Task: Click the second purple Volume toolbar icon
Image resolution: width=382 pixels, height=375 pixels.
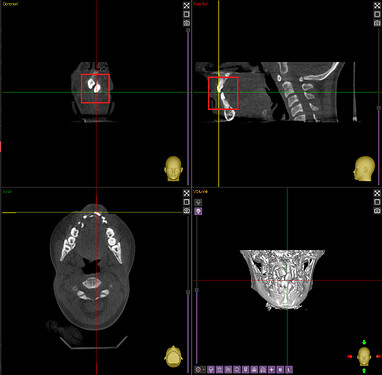Action: click(219, 369)
